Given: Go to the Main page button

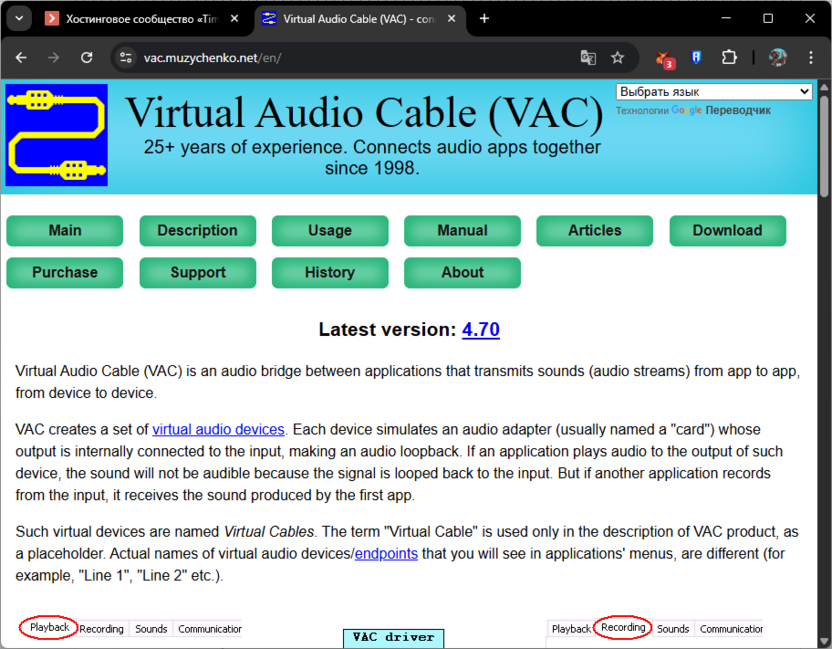Looking at the screenshot, I should [65, 230].
